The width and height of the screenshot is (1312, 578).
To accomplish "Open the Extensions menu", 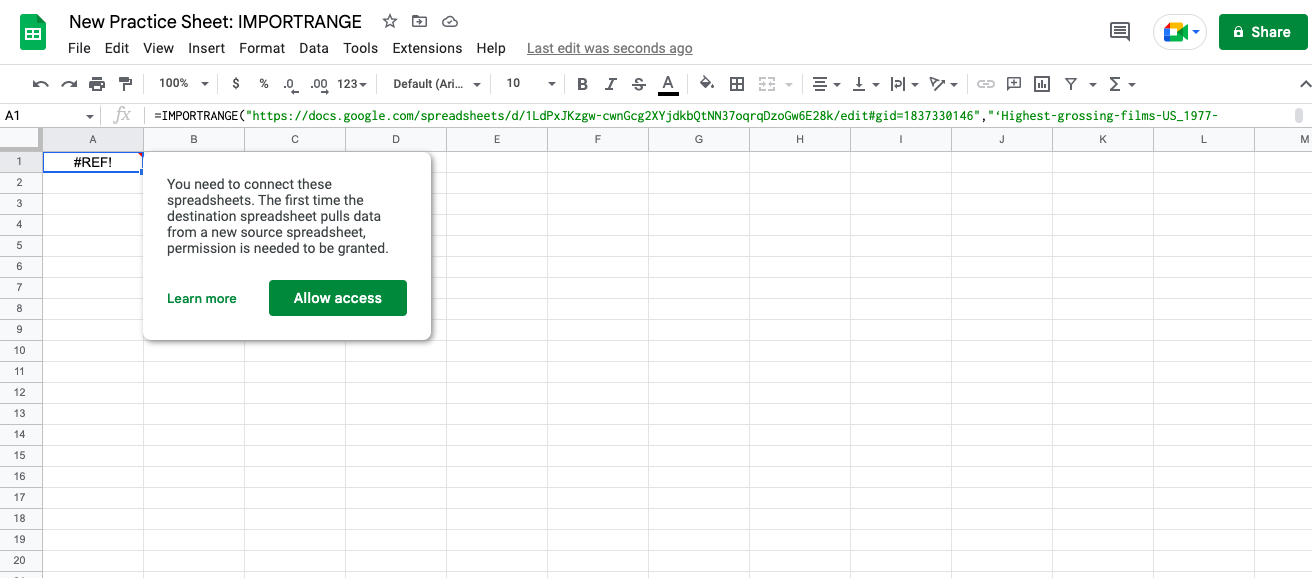I will (427, 48).
